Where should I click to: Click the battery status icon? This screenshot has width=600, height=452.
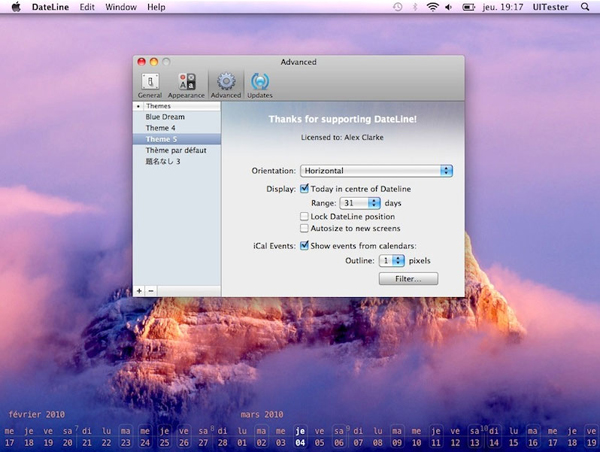[468, 7]
